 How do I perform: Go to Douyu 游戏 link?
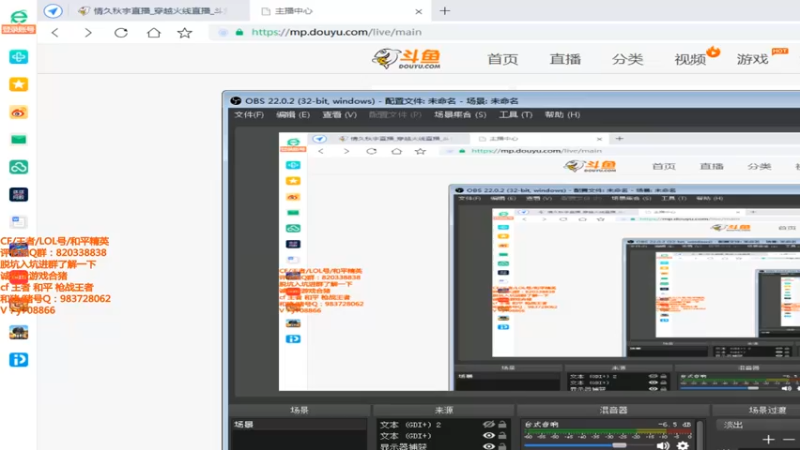pos(753,59)
